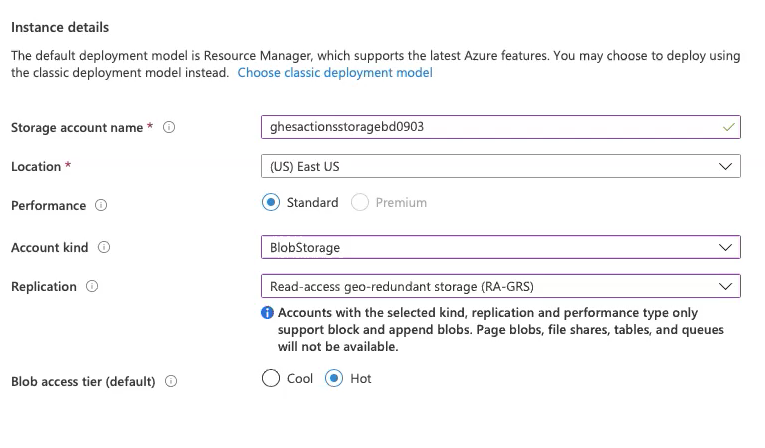
Task: Click the Replication info icon
Action: point(92,287)
